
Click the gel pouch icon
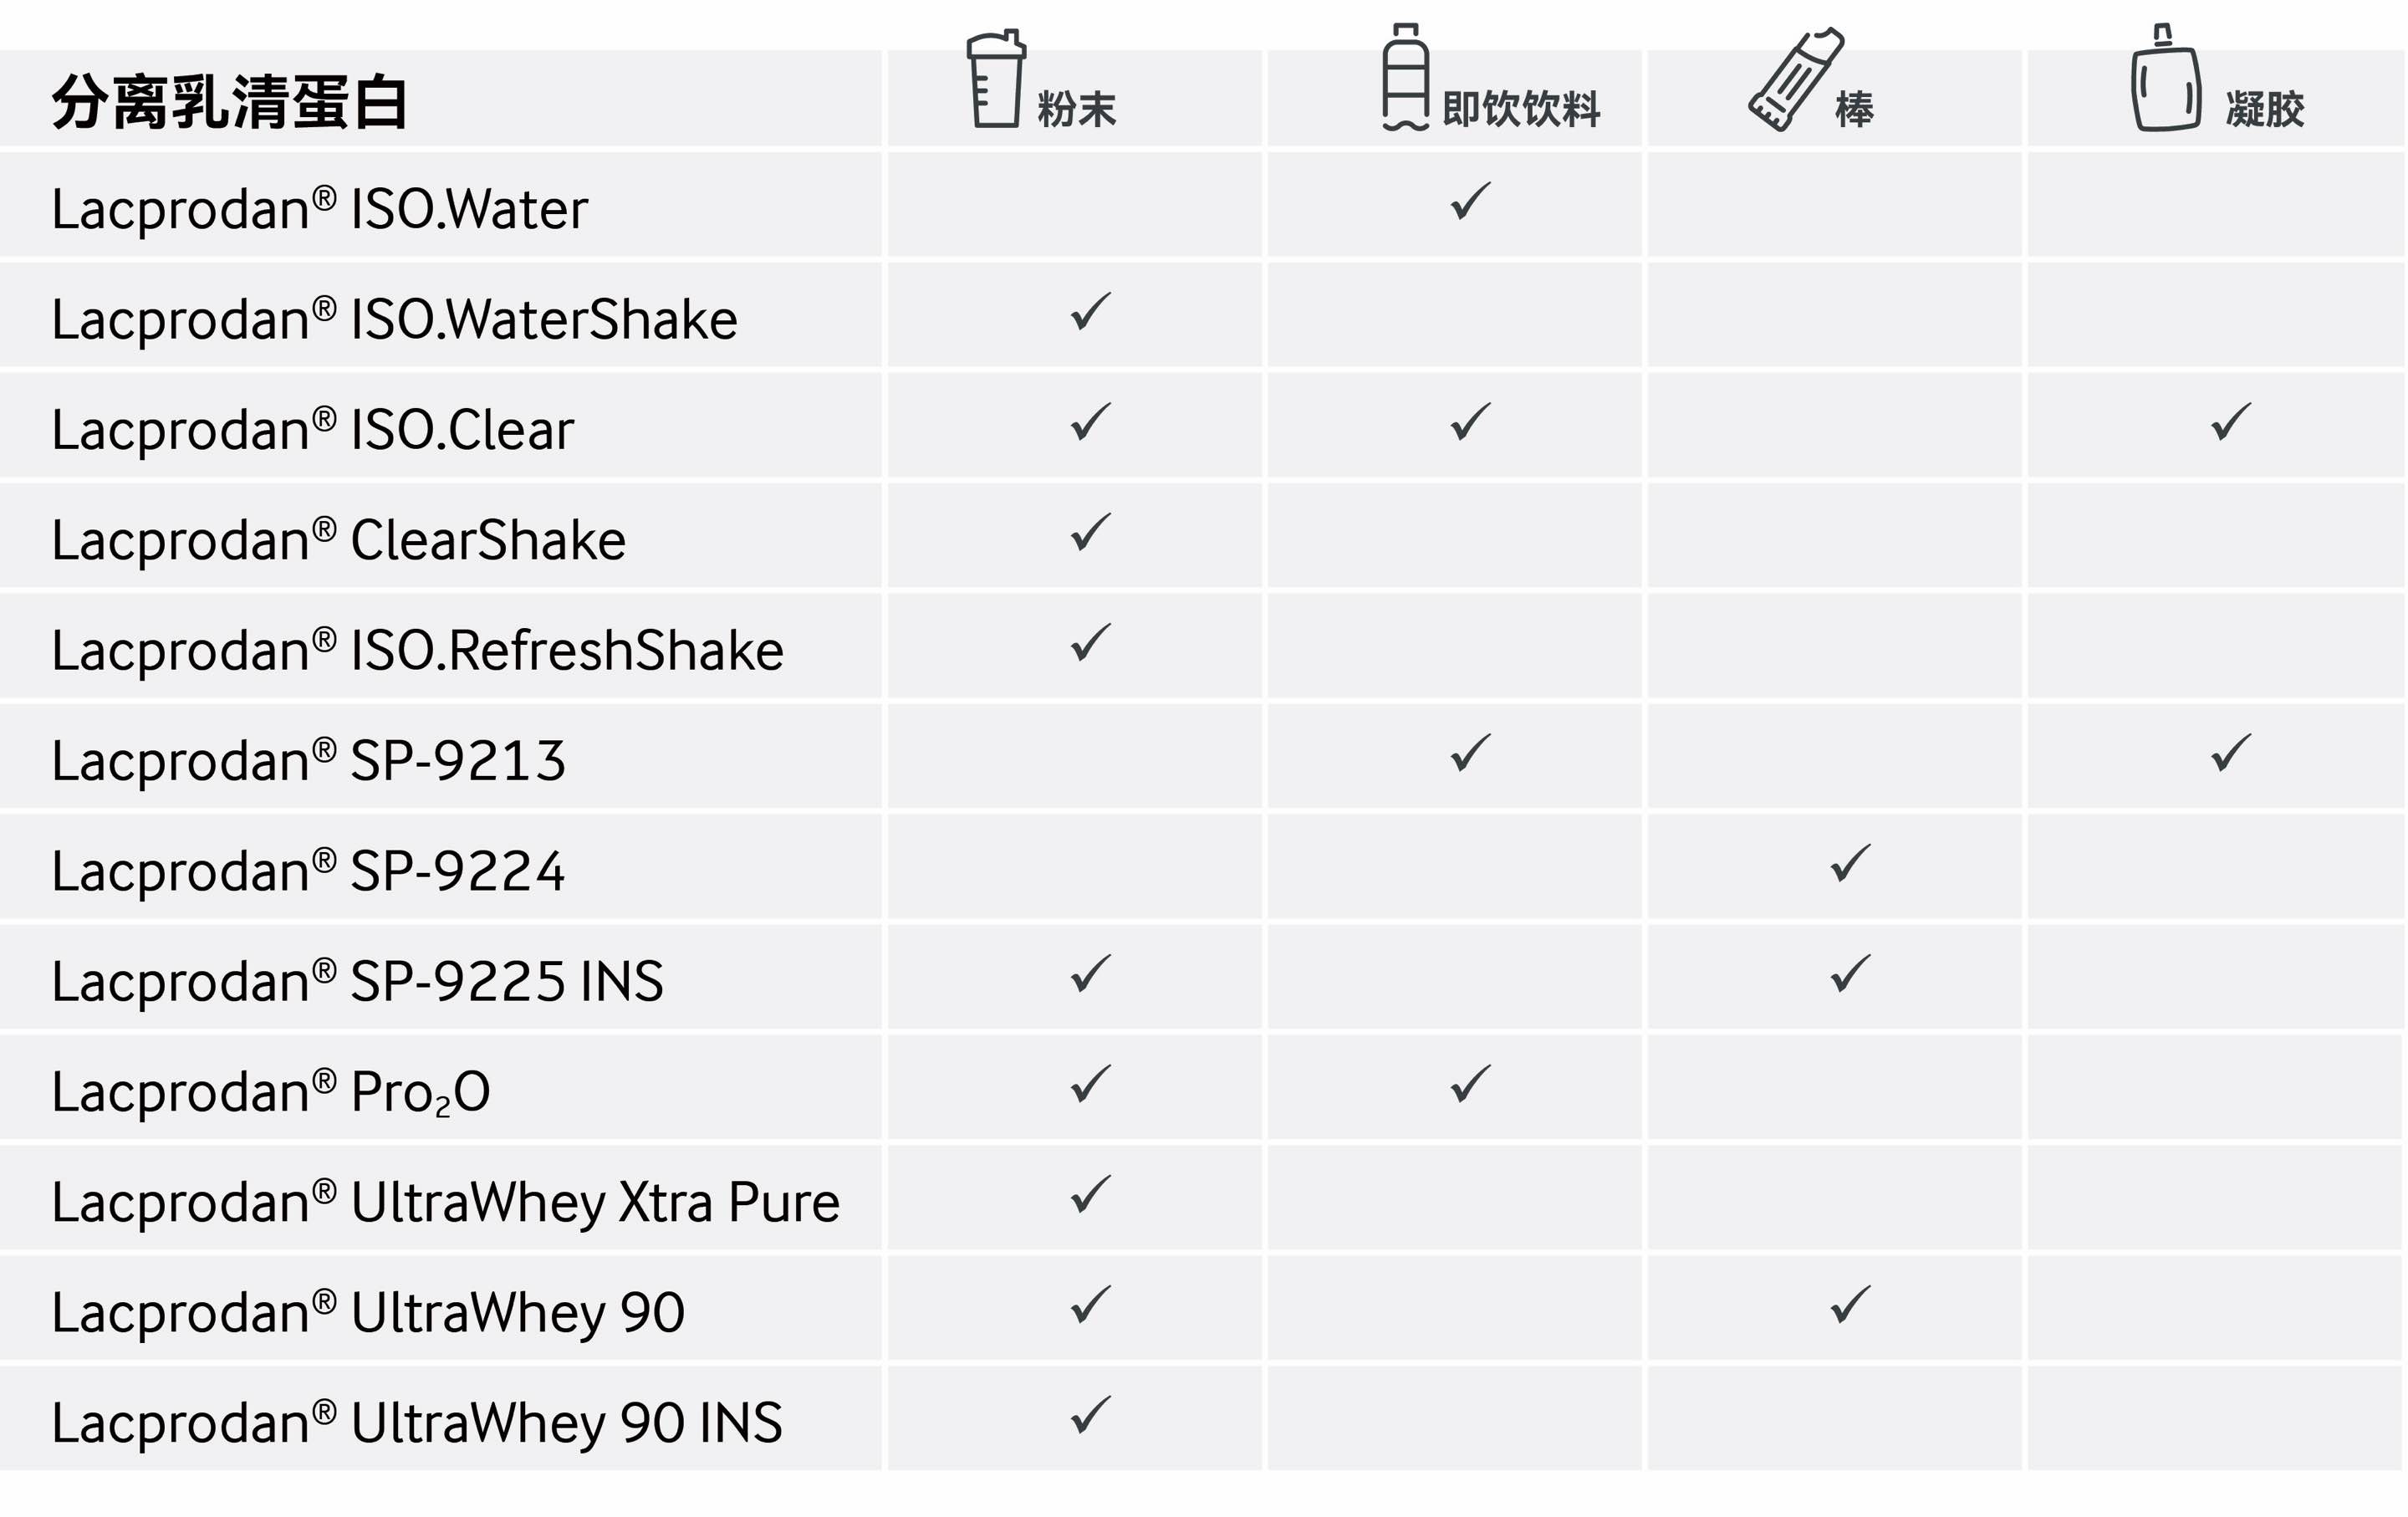(2166, 77)
